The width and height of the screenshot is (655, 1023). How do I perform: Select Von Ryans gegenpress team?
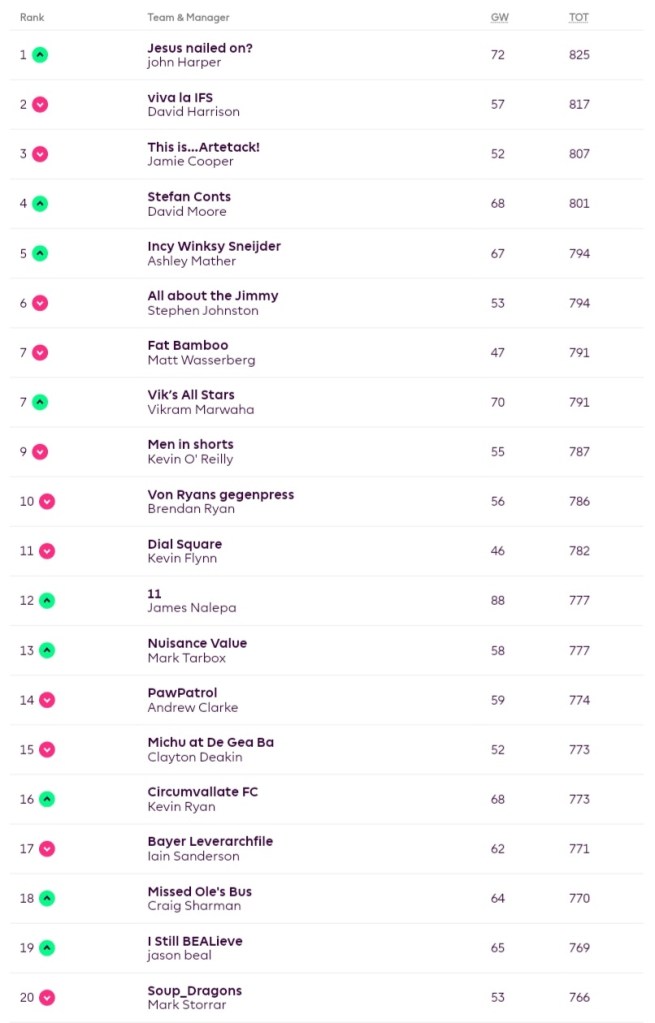click(221, 494)
